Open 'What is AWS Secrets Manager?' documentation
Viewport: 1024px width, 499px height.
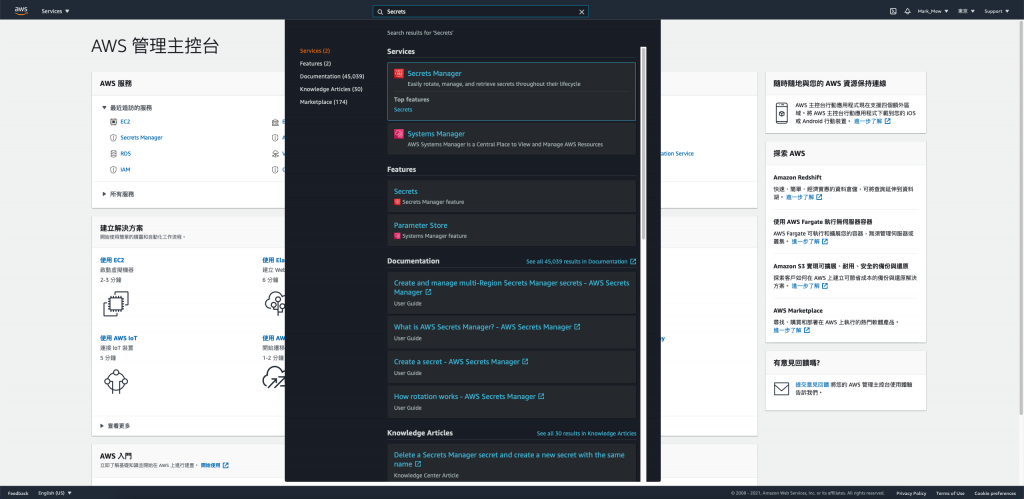(487, 327)
